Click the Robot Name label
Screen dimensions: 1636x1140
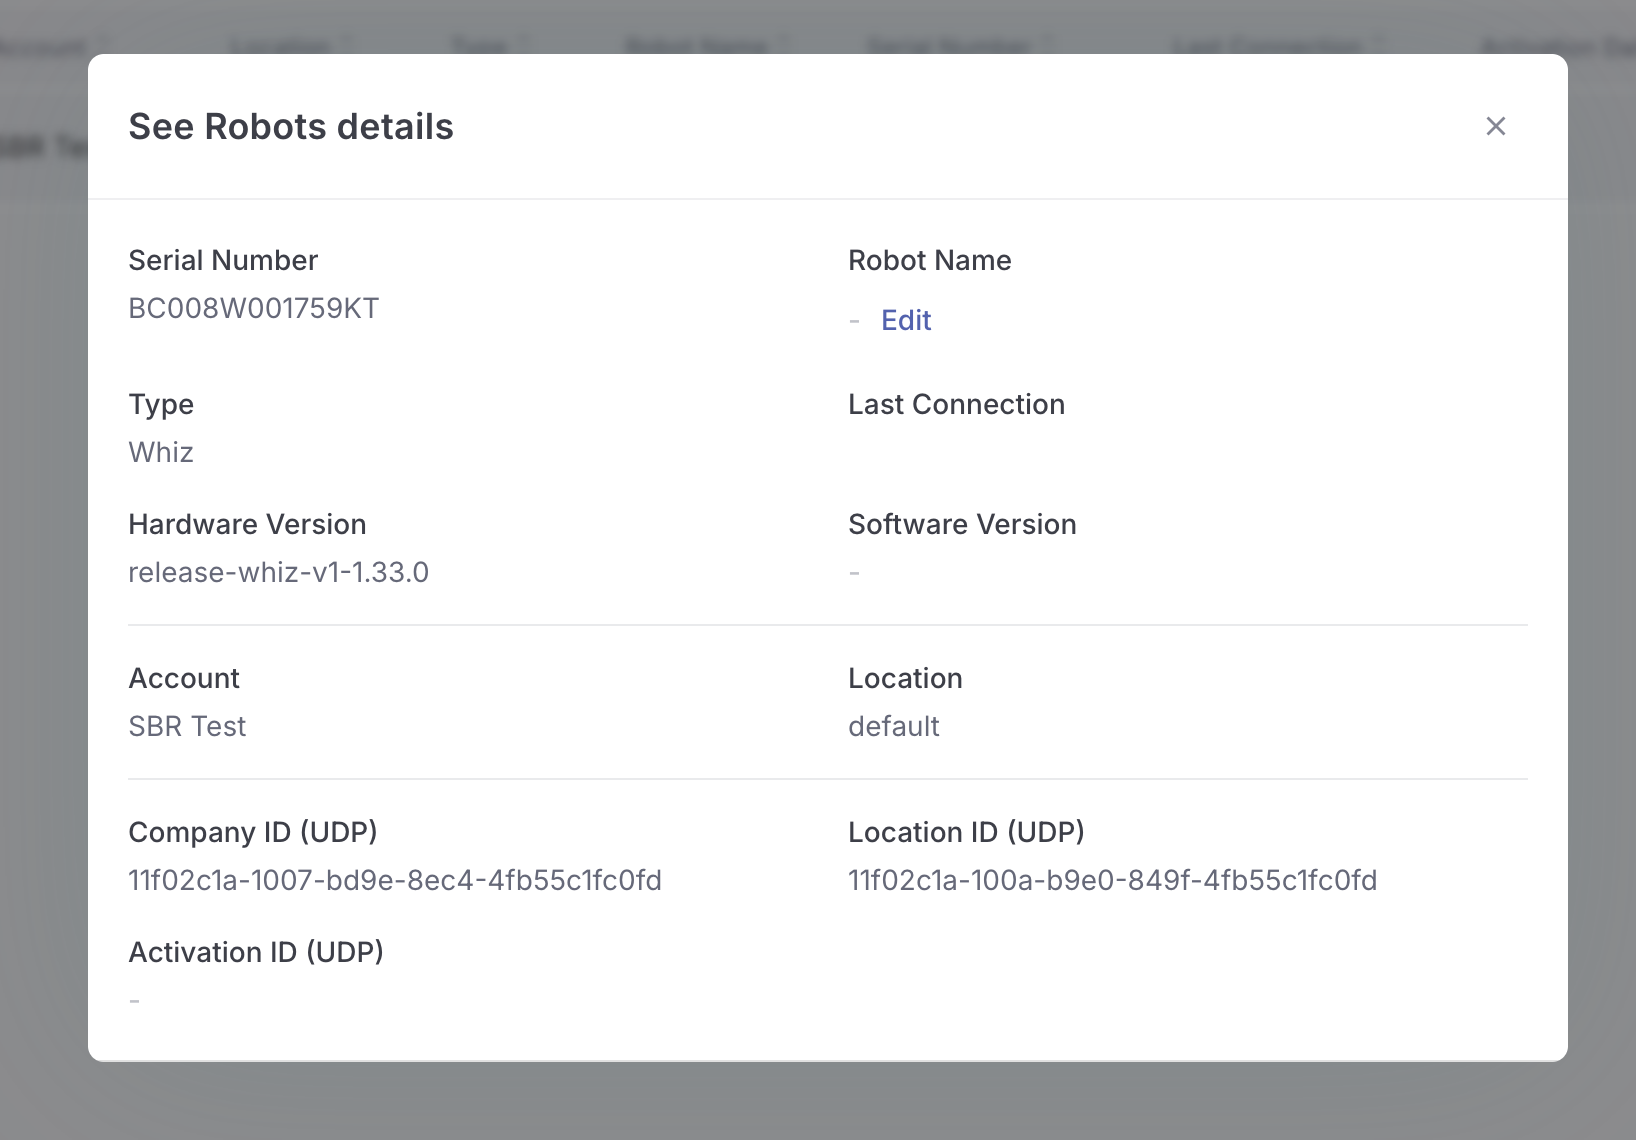click(x=930, y=260)
